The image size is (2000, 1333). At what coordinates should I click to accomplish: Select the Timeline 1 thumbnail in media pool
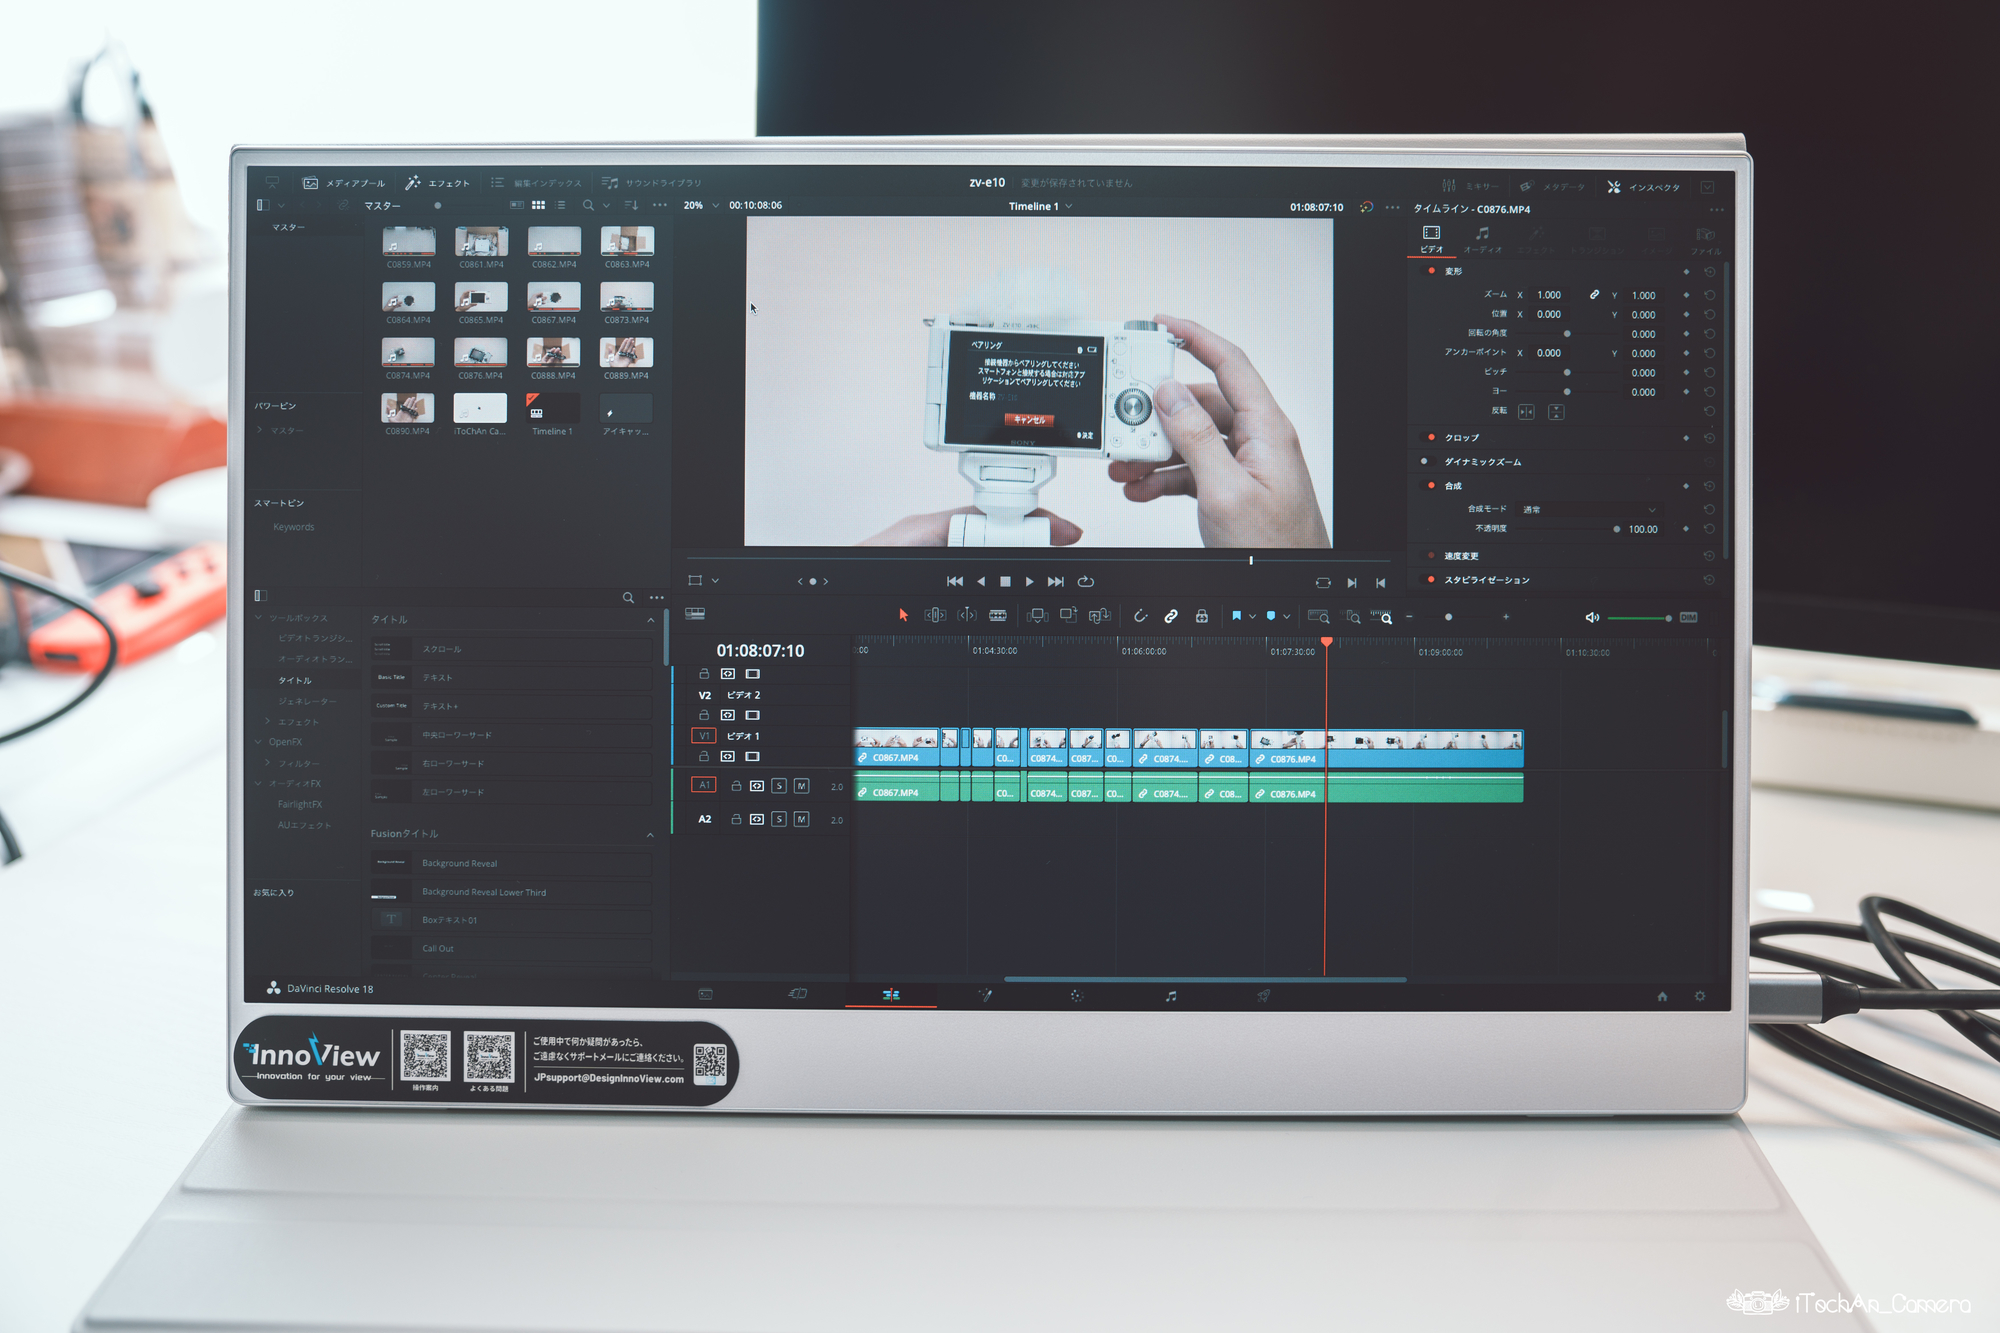point(552,408)
